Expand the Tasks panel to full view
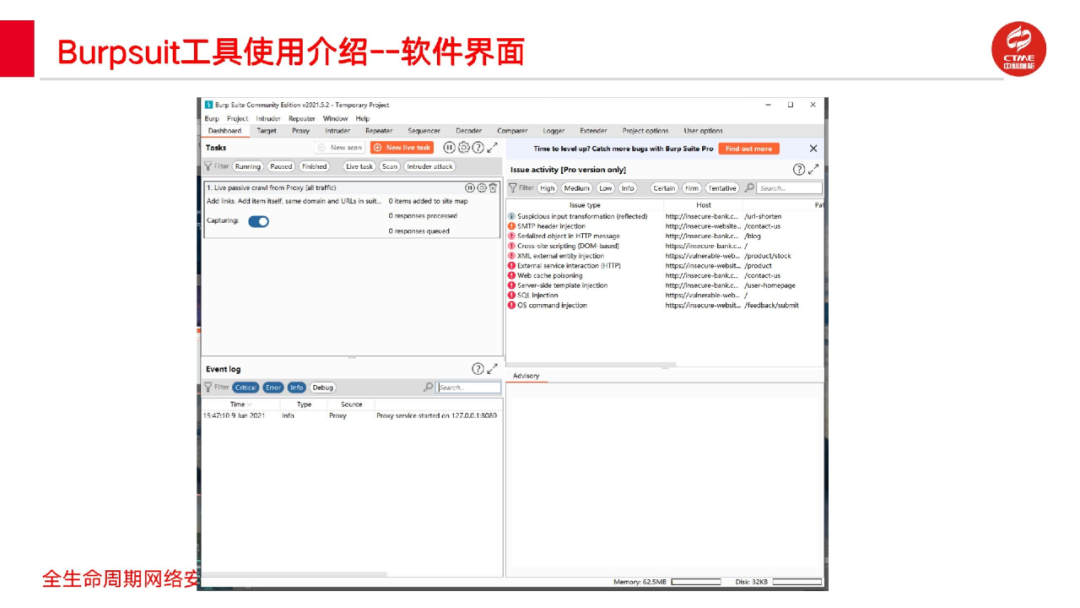Screen dimensions: 1080x608 492,147
